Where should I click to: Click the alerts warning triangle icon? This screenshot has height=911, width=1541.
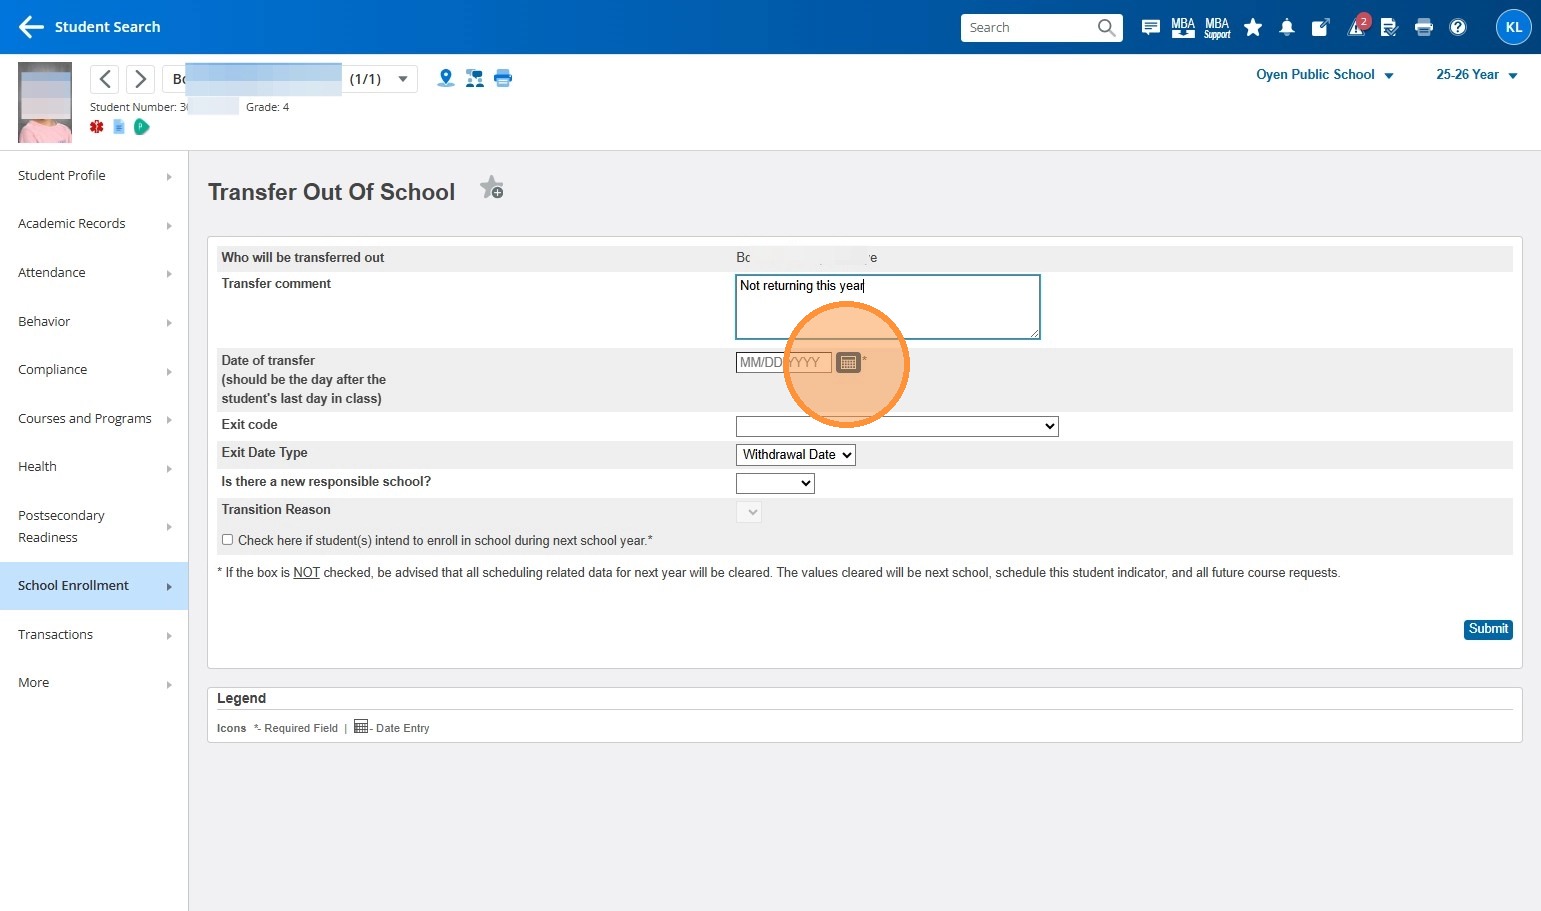[1356, 28]
